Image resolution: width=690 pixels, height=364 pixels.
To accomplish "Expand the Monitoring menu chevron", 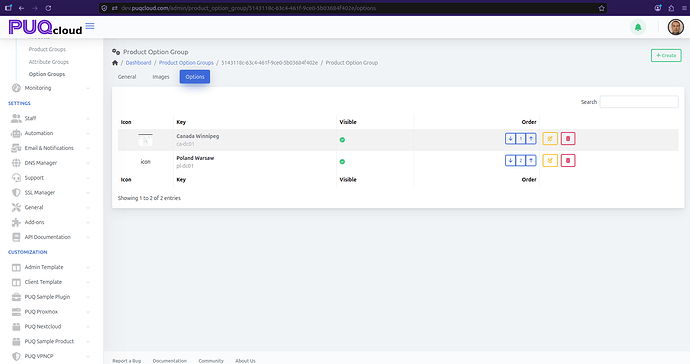I will pyautogui.click(x=88, y=88).
